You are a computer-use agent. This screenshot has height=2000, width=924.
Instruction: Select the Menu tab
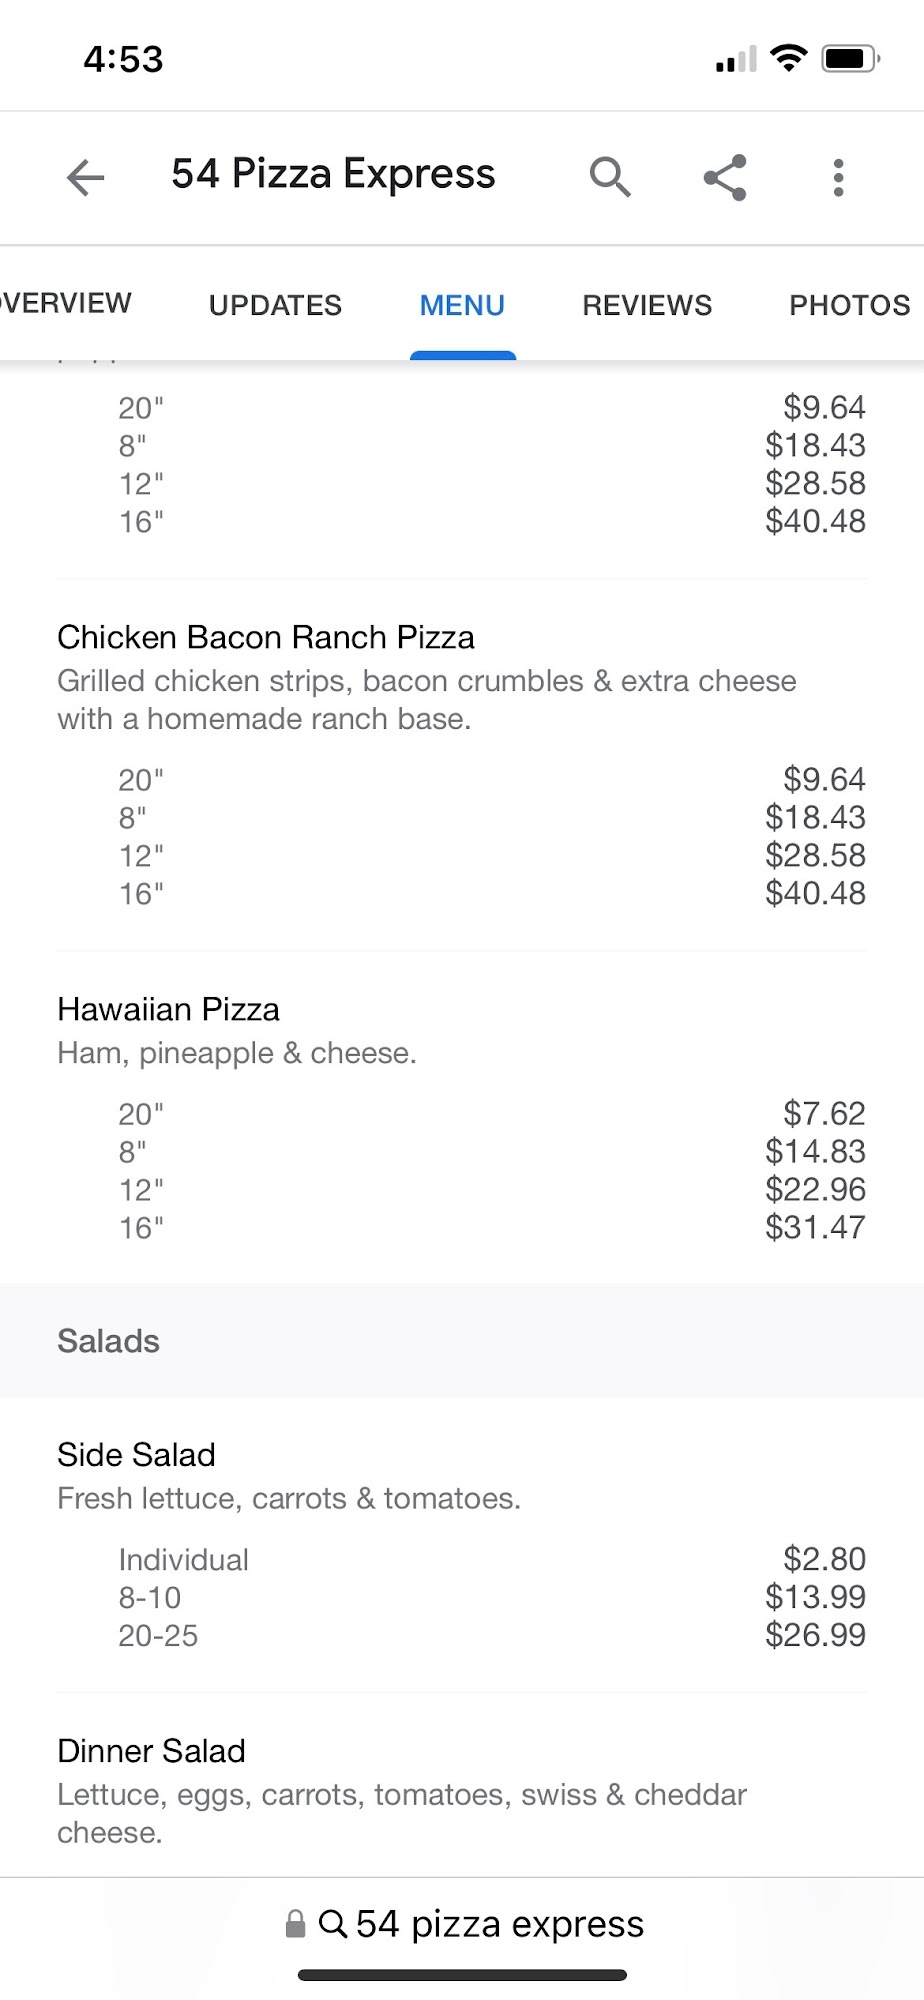[x=462, y=305]
